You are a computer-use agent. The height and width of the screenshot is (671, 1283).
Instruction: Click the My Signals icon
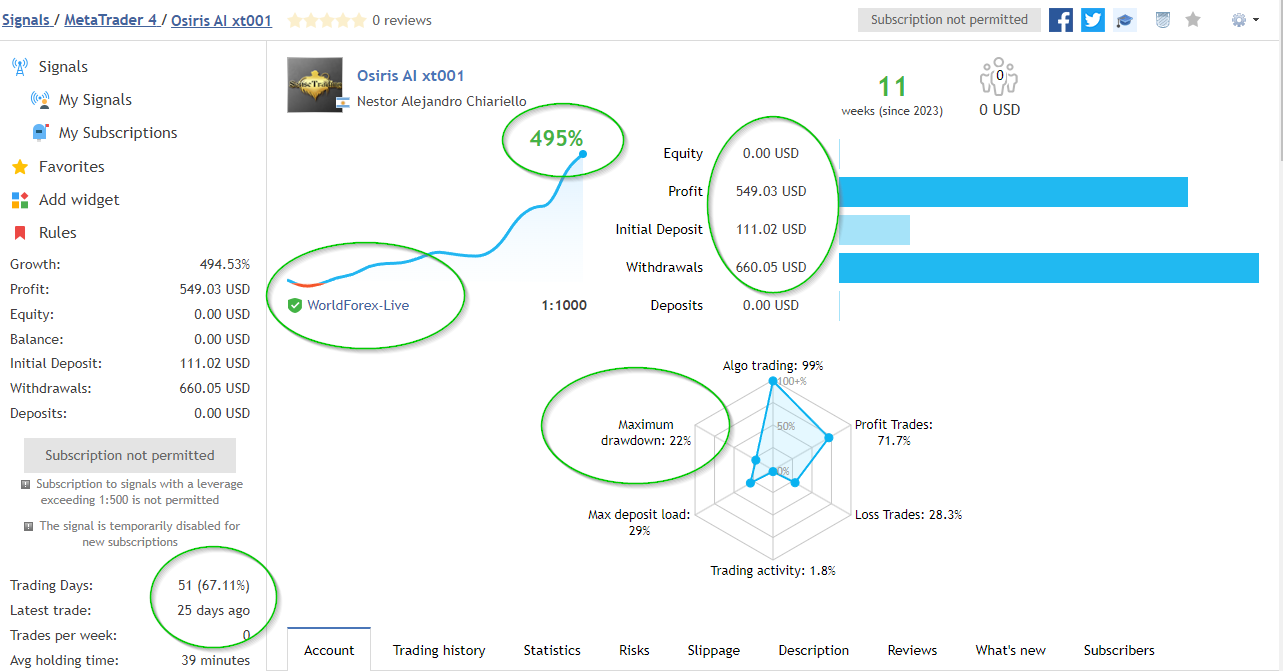(x=40, y=100)
